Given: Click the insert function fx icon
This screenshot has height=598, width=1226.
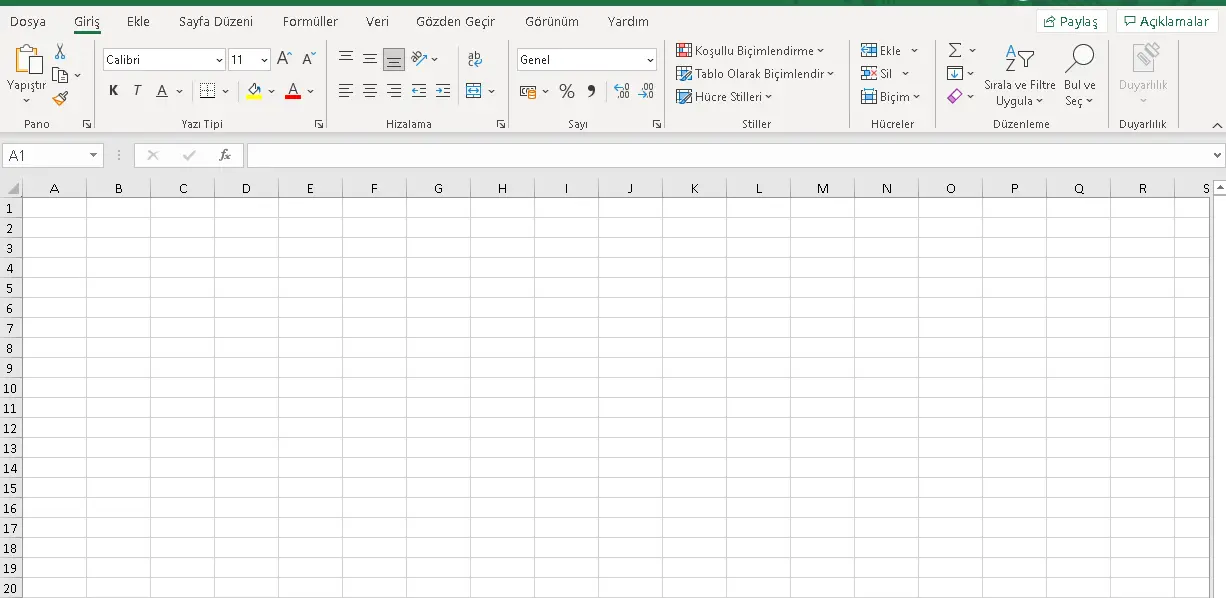Looking at the screenshot, I should point(225,155).
